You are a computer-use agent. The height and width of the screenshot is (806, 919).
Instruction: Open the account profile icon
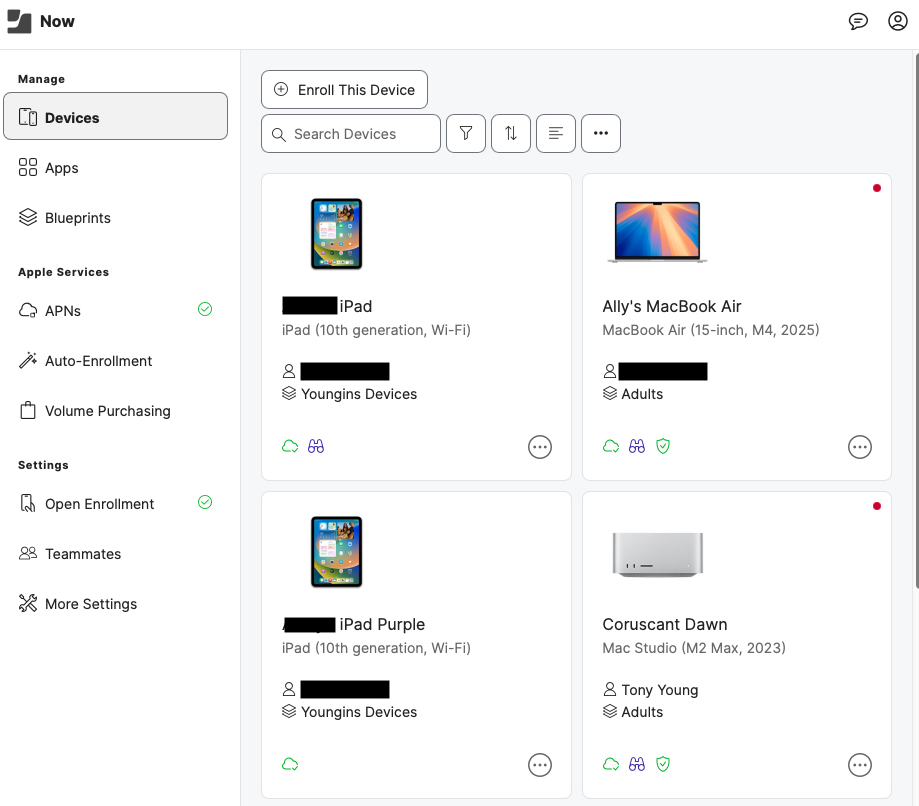click(x=897, y=21)
